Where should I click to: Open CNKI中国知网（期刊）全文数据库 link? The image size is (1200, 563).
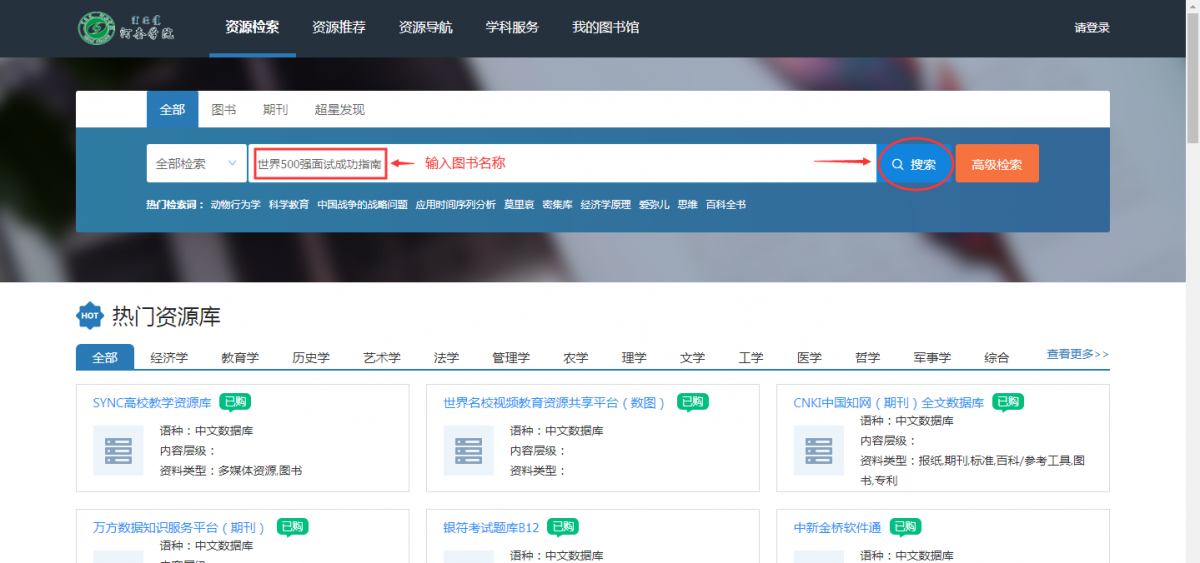[x=889, y=403]
